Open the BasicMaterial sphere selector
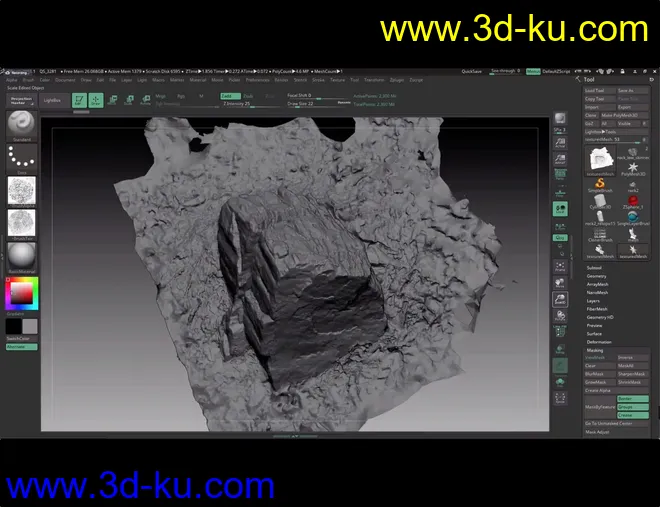660x507 pixels. (21, 257)
